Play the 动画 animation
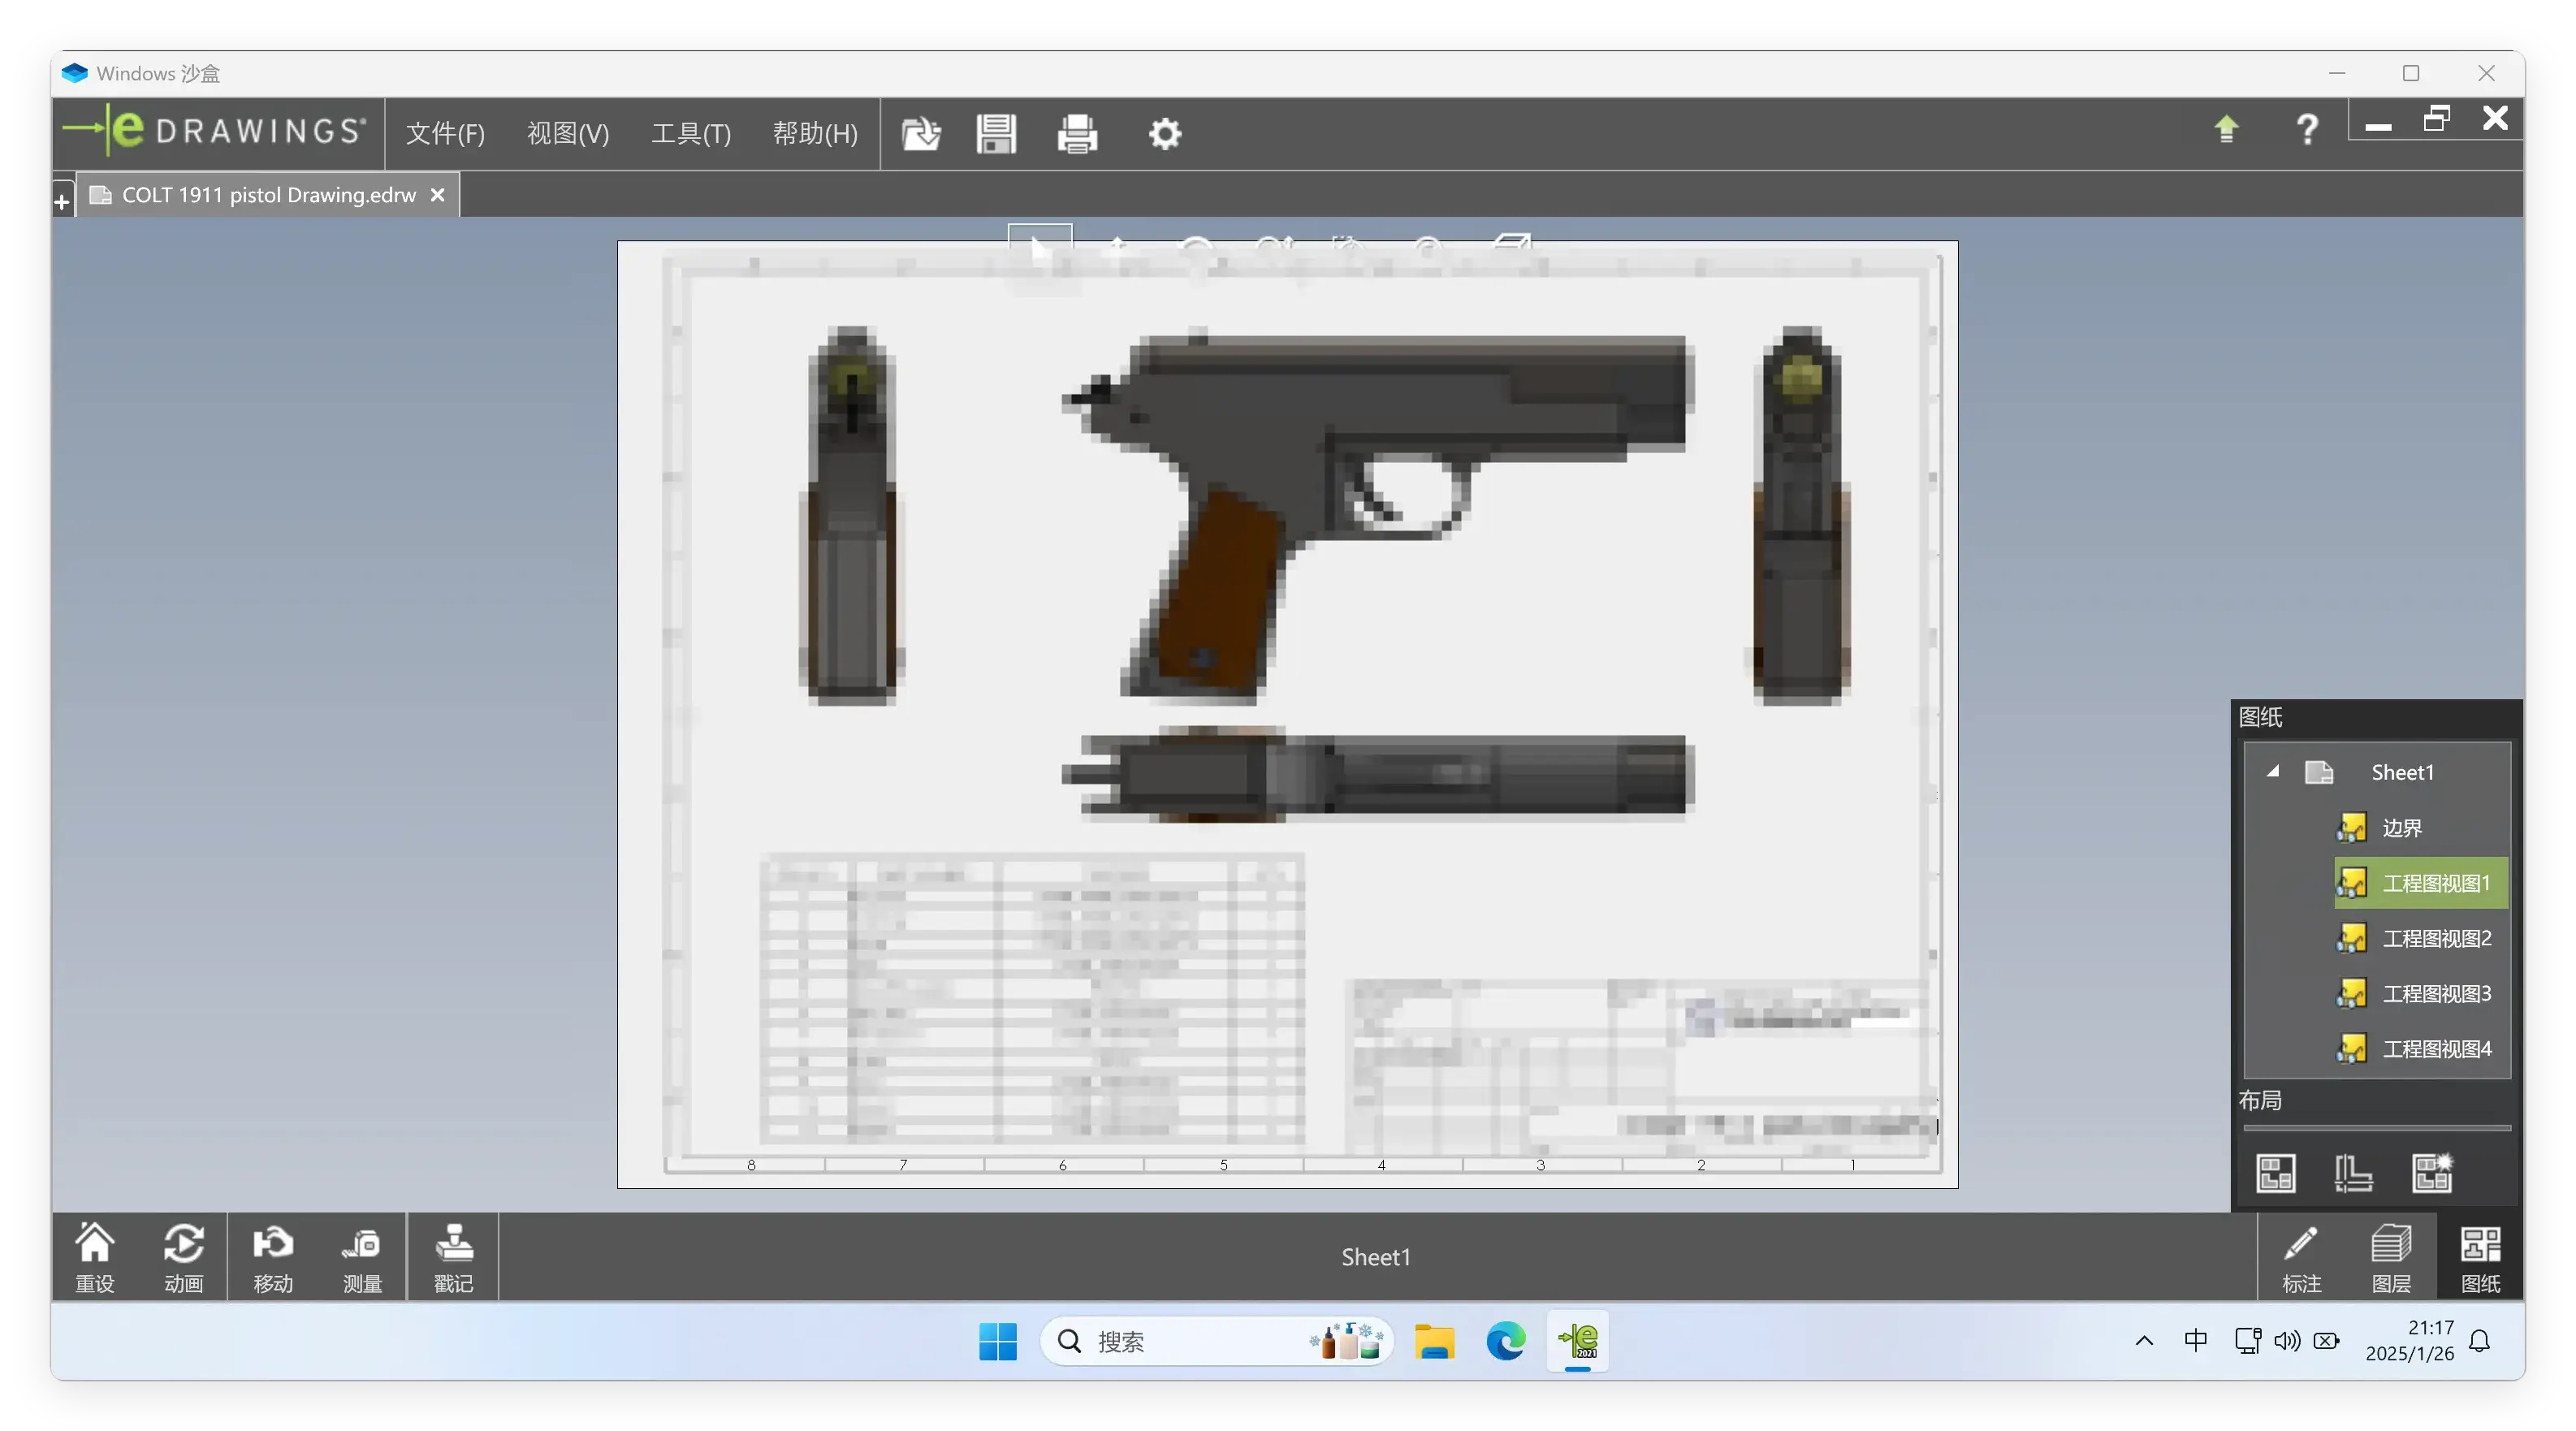 coord(183,1258)
